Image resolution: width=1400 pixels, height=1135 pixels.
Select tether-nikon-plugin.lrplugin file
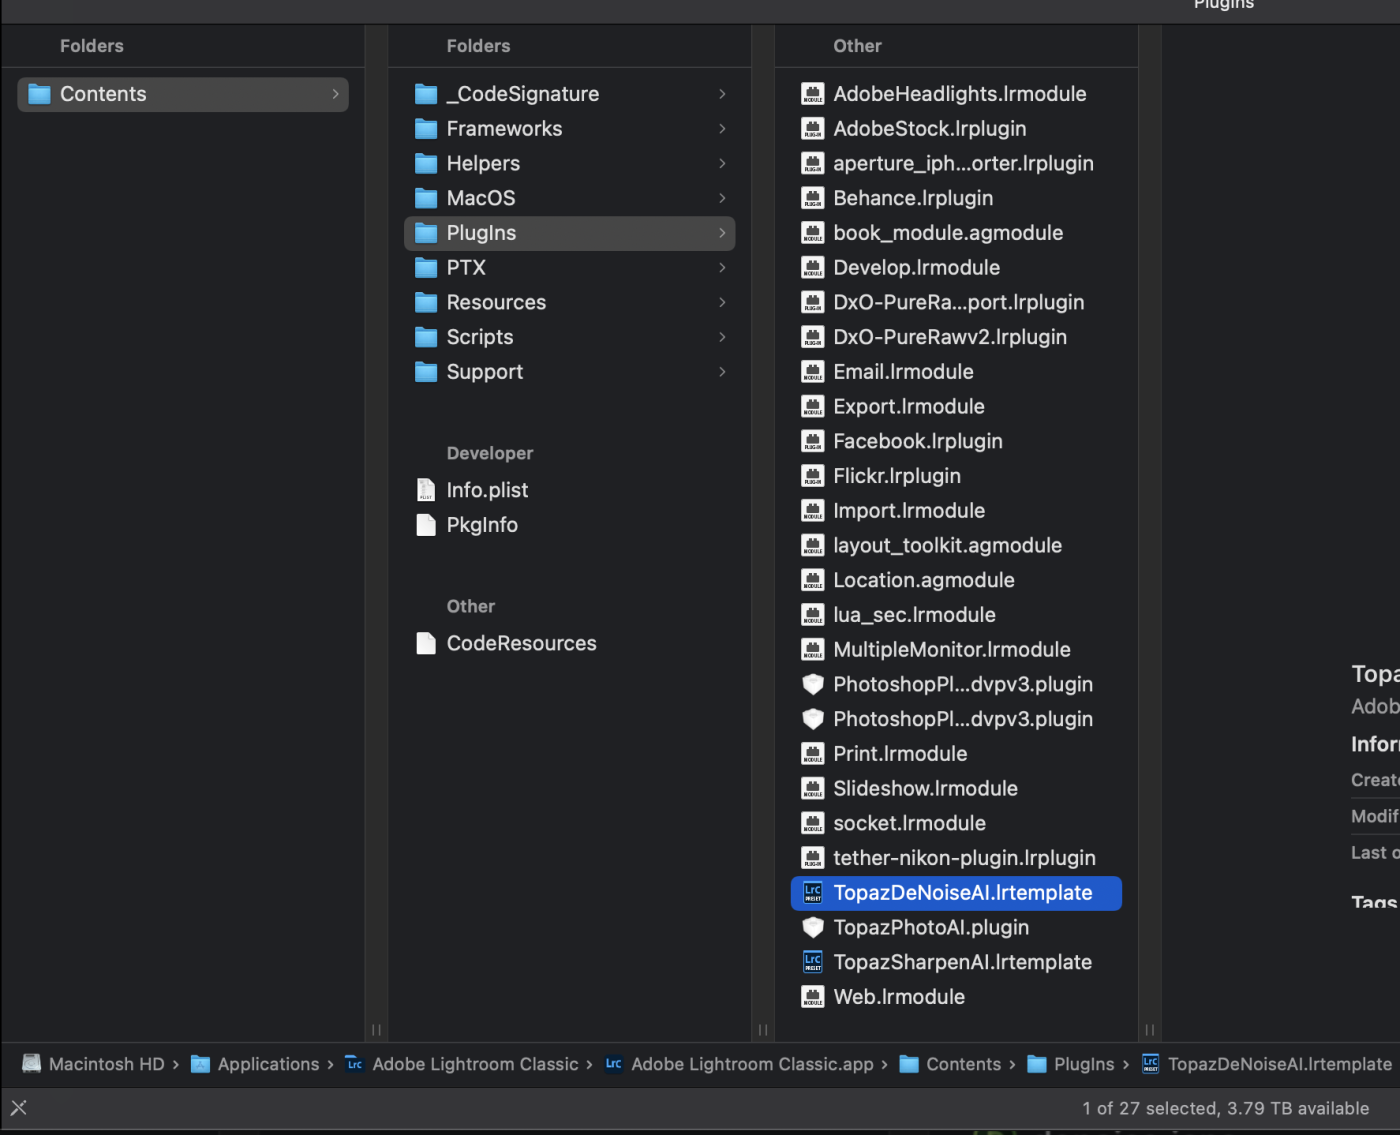click(x=956, y=858)
